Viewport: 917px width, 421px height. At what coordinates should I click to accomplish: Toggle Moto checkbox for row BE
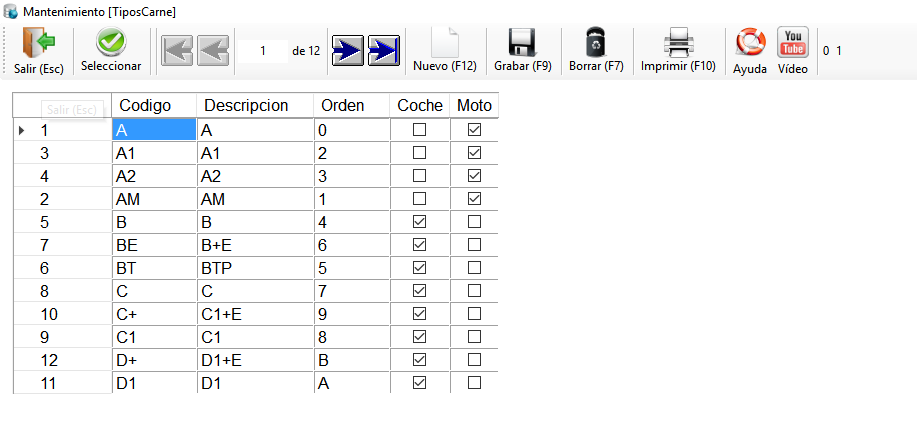(474, 244)
